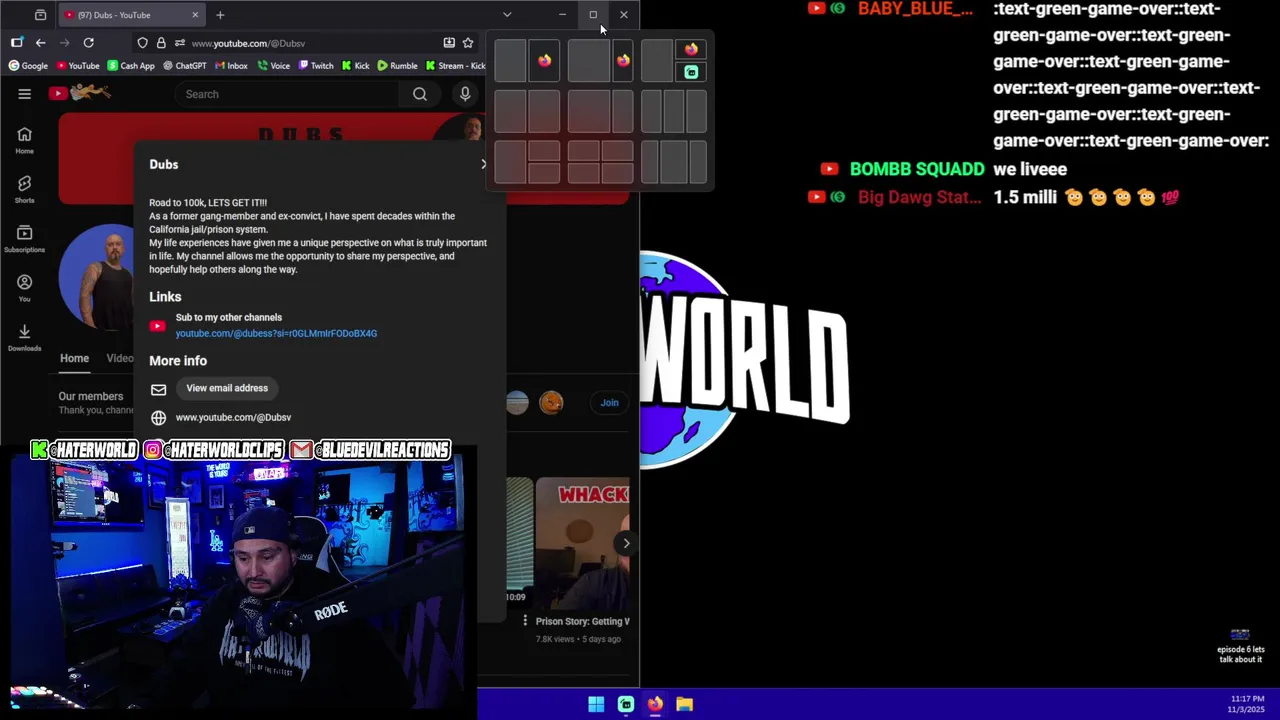This screenshot has width=1280, height=720.
Task: Reload the current YouTube page
Action: pos(88,43)
